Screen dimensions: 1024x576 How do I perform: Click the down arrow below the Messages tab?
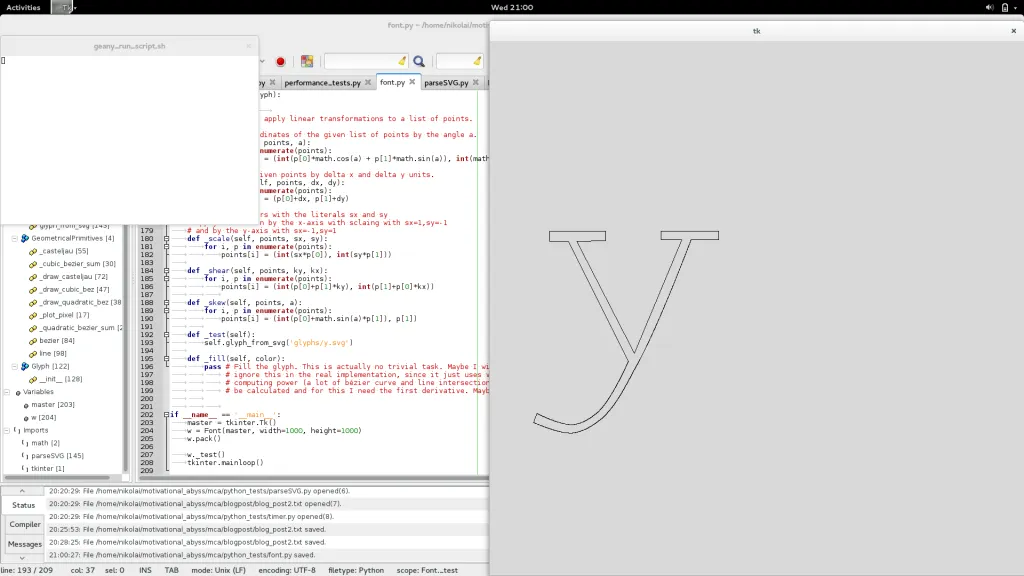(22, 558)
